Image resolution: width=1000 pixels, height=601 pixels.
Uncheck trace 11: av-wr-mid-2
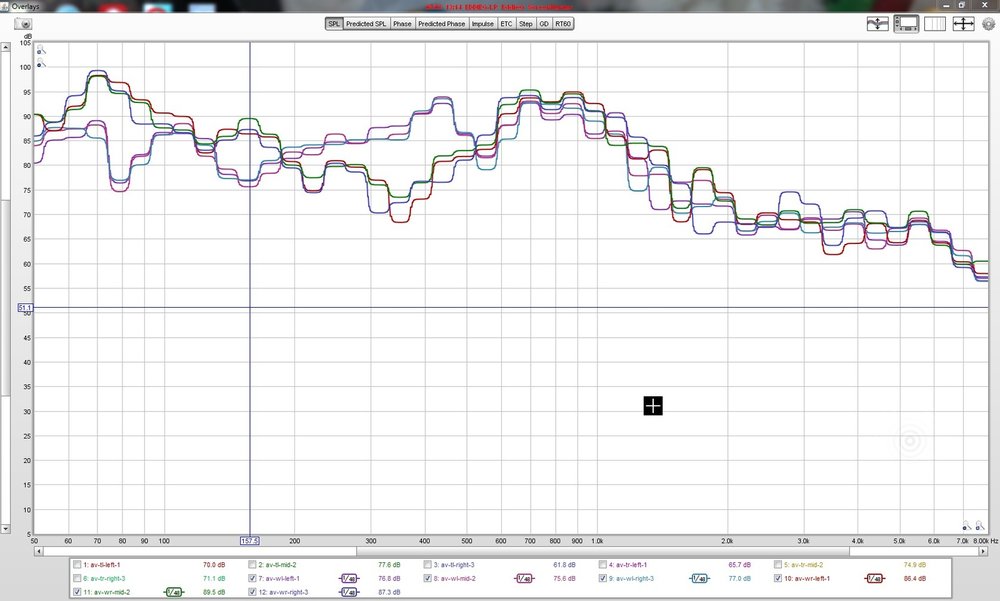click(77, 592)
